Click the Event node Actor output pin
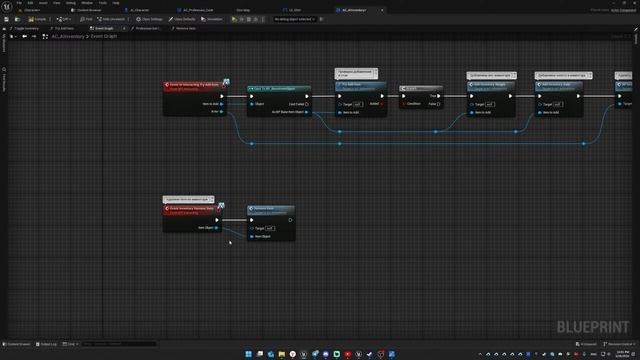 (221, 111)
